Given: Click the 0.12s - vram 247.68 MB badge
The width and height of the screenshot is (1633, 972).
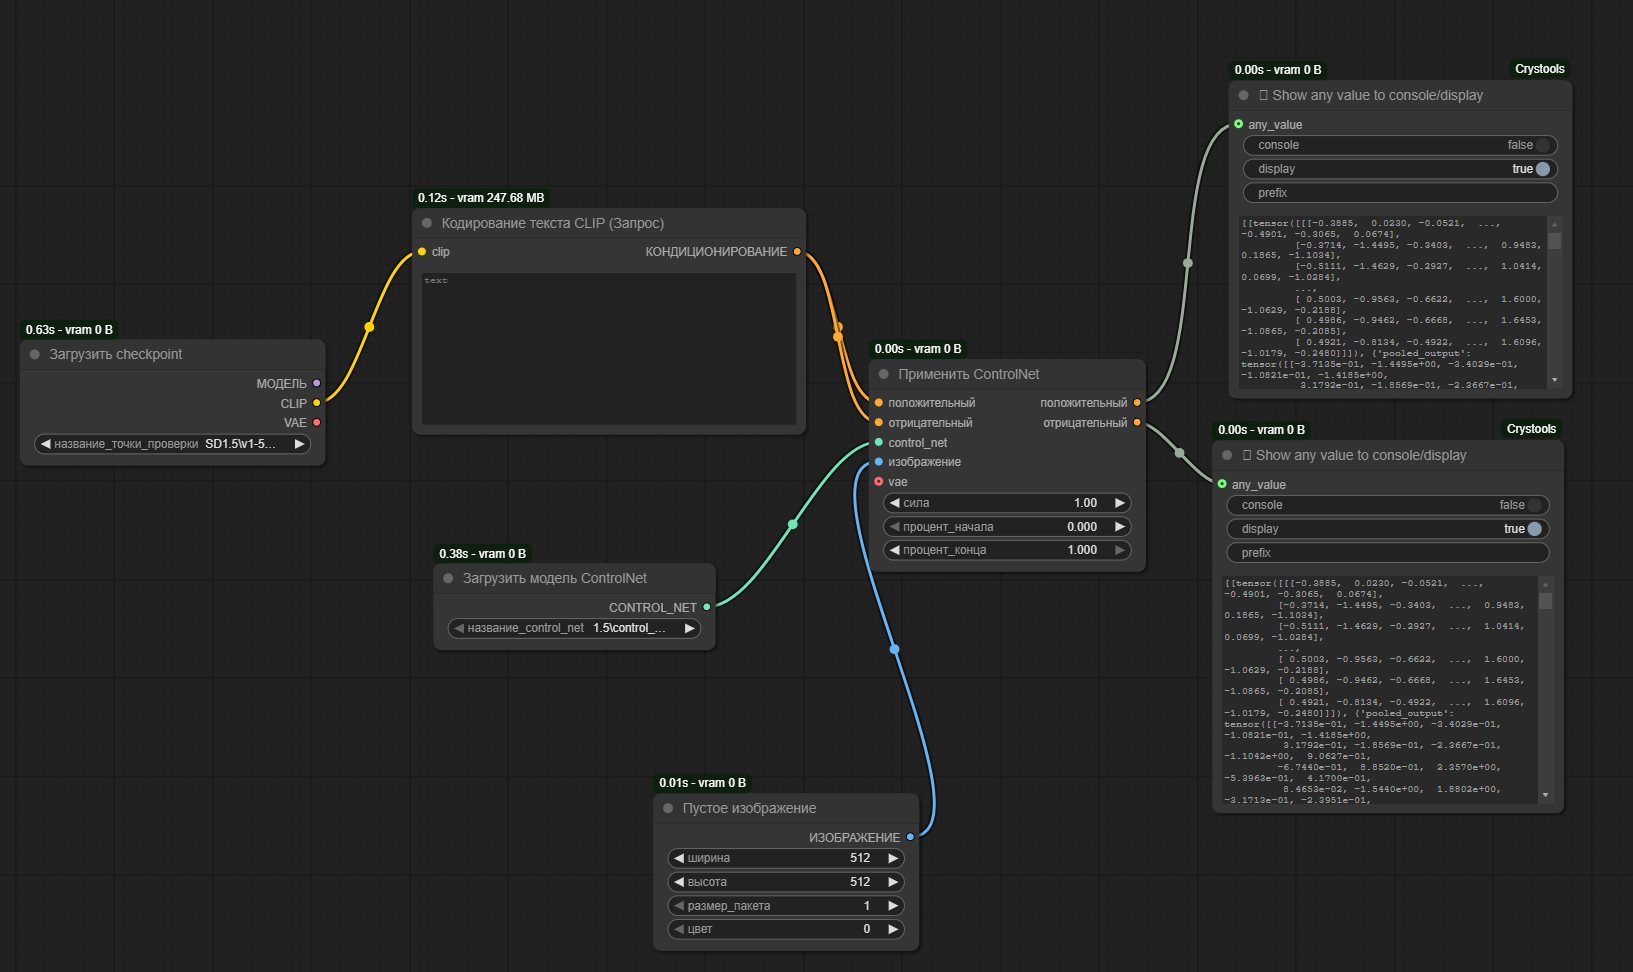Looking at the screenshot, I should [x=481, y=198].
